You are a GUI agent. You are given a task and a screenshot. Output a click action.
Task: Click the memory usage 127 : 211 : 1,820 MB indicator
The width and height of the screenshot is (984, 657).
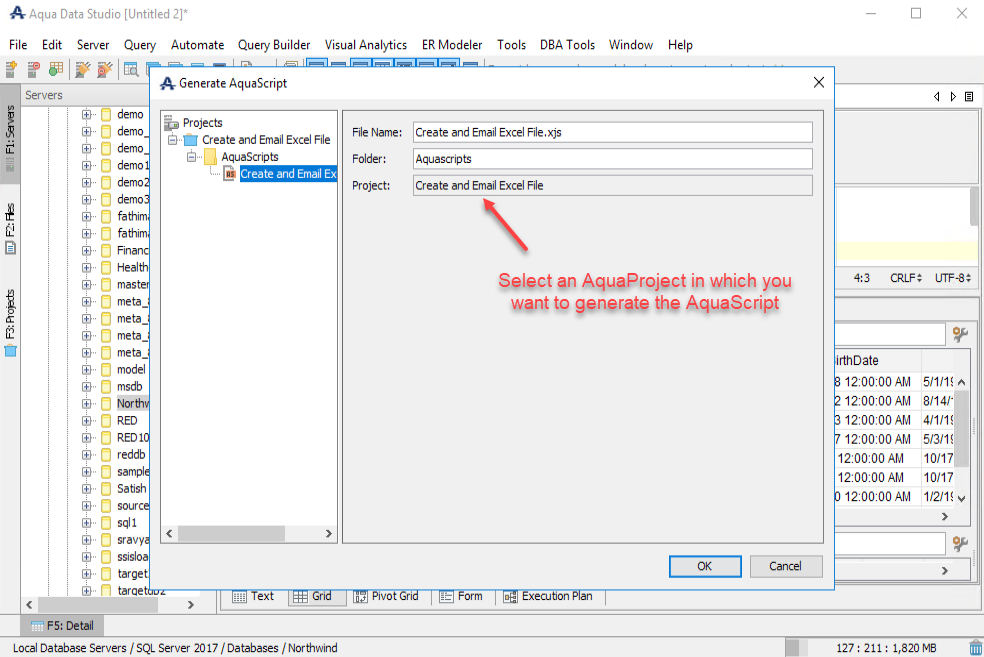[x=885, y=648]
